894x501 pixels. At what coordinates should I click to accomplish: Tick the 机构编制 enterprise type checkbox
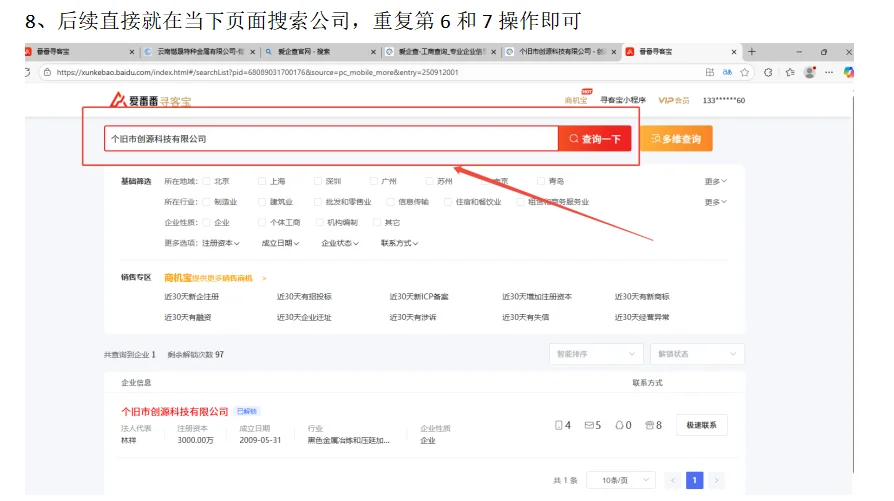pyautogui.click(x=319, y=222)
